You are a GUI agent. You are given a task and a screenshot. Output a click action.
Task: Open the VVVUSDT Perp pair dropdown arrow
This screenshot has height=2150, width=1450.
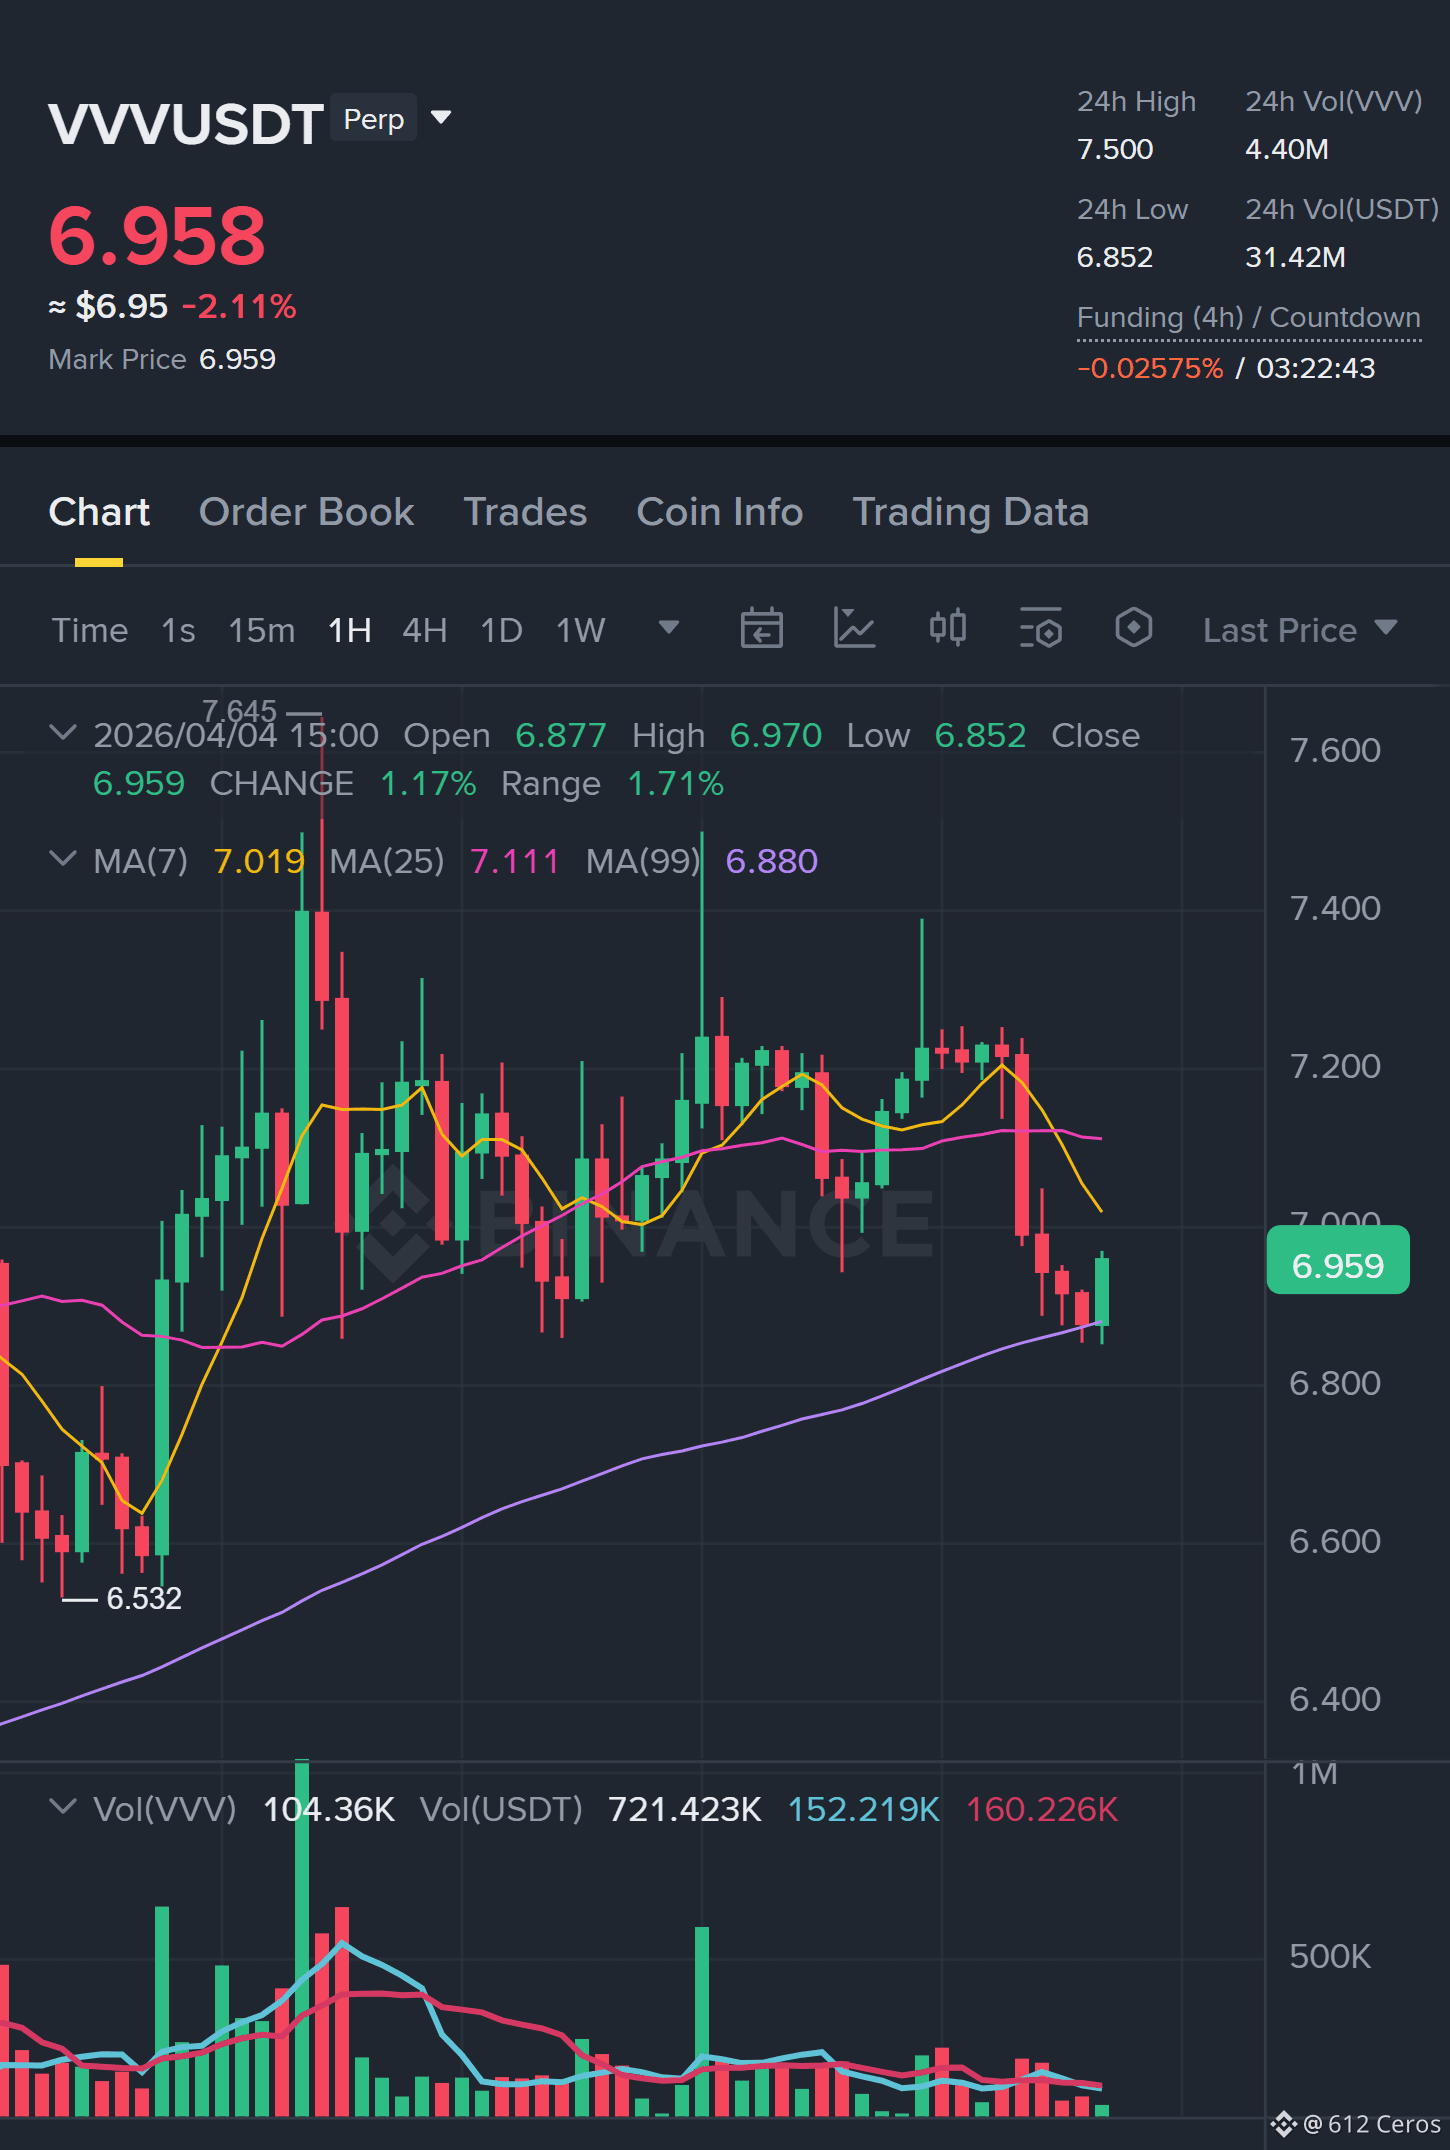tap(441, 118)
